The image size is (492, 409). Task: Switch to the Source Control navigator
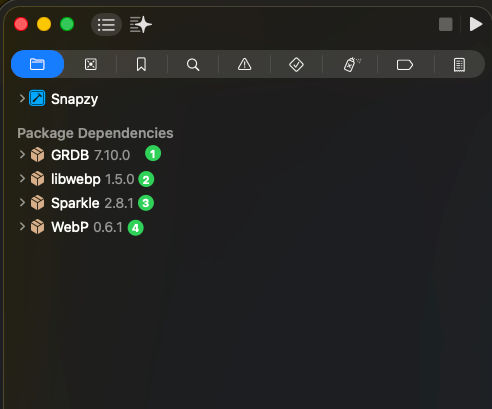click(x=91, y=64)
